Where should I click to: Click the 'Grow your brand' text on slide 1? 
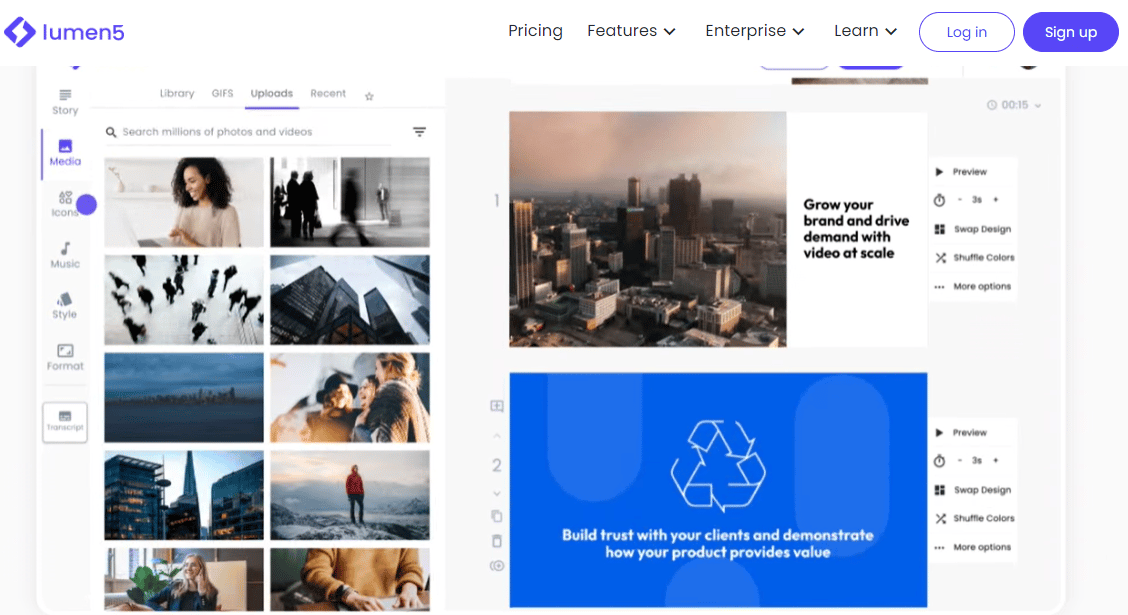click(856, 229)
